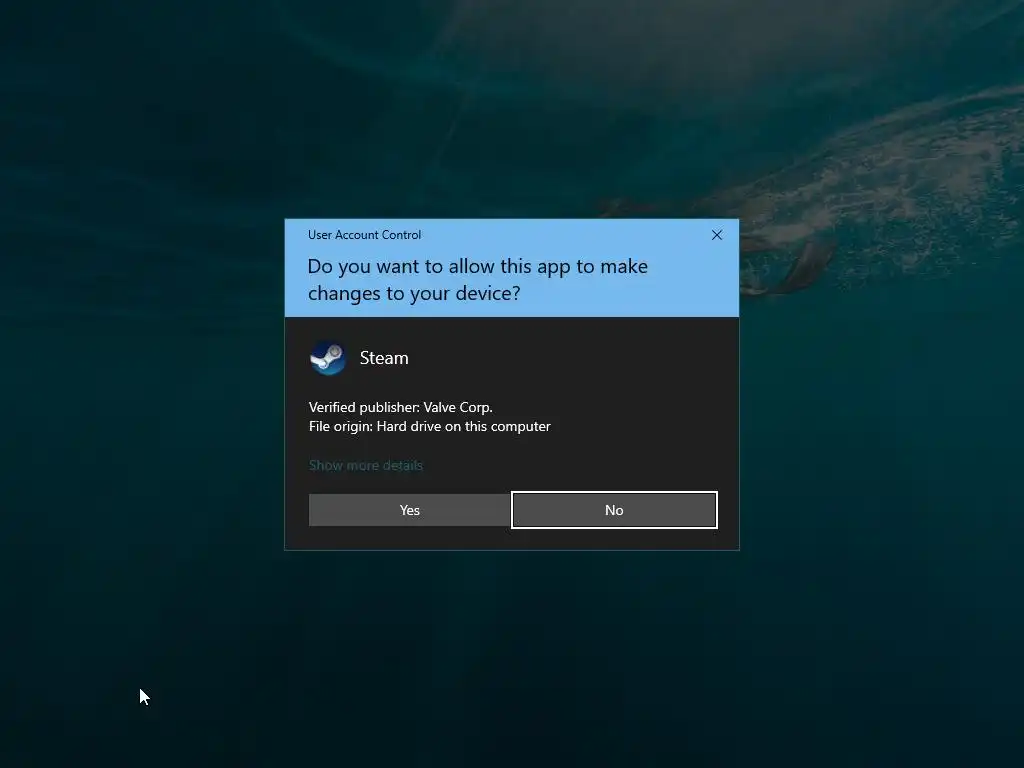Expand the Show more details link
Screen dimensions: 1024x768
(366, 465)
